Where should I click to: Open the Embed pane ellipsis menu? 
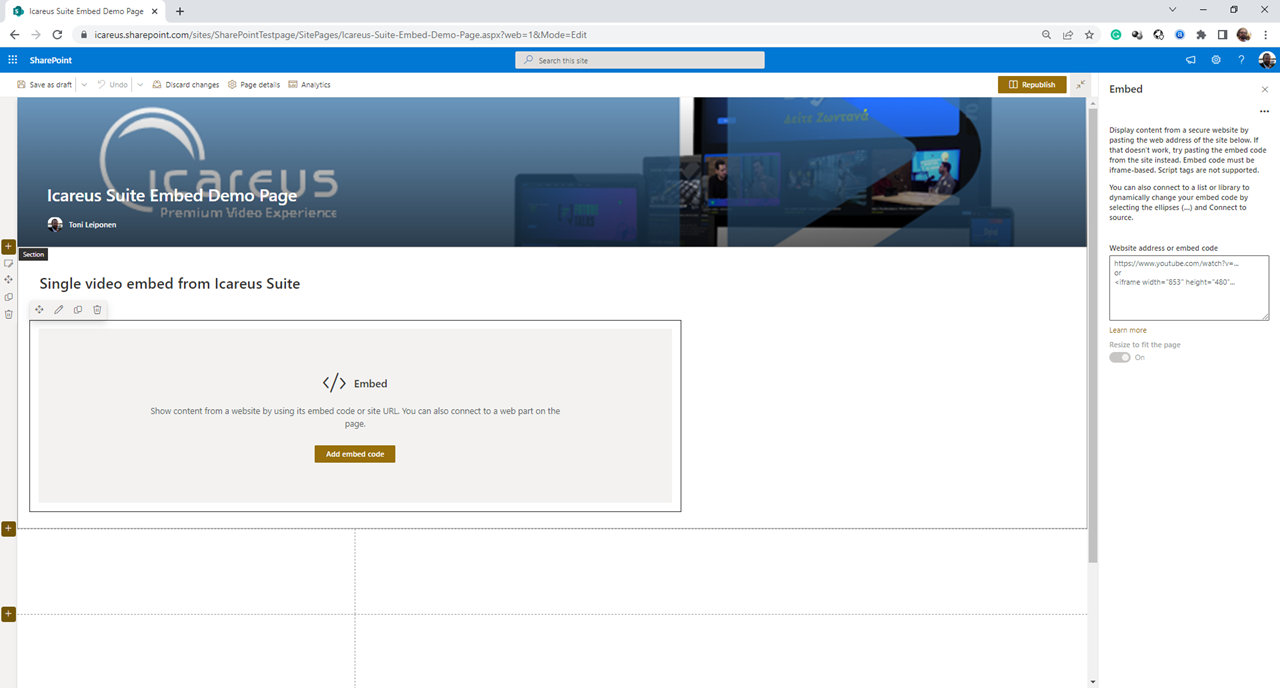[x=1264, y=111]
